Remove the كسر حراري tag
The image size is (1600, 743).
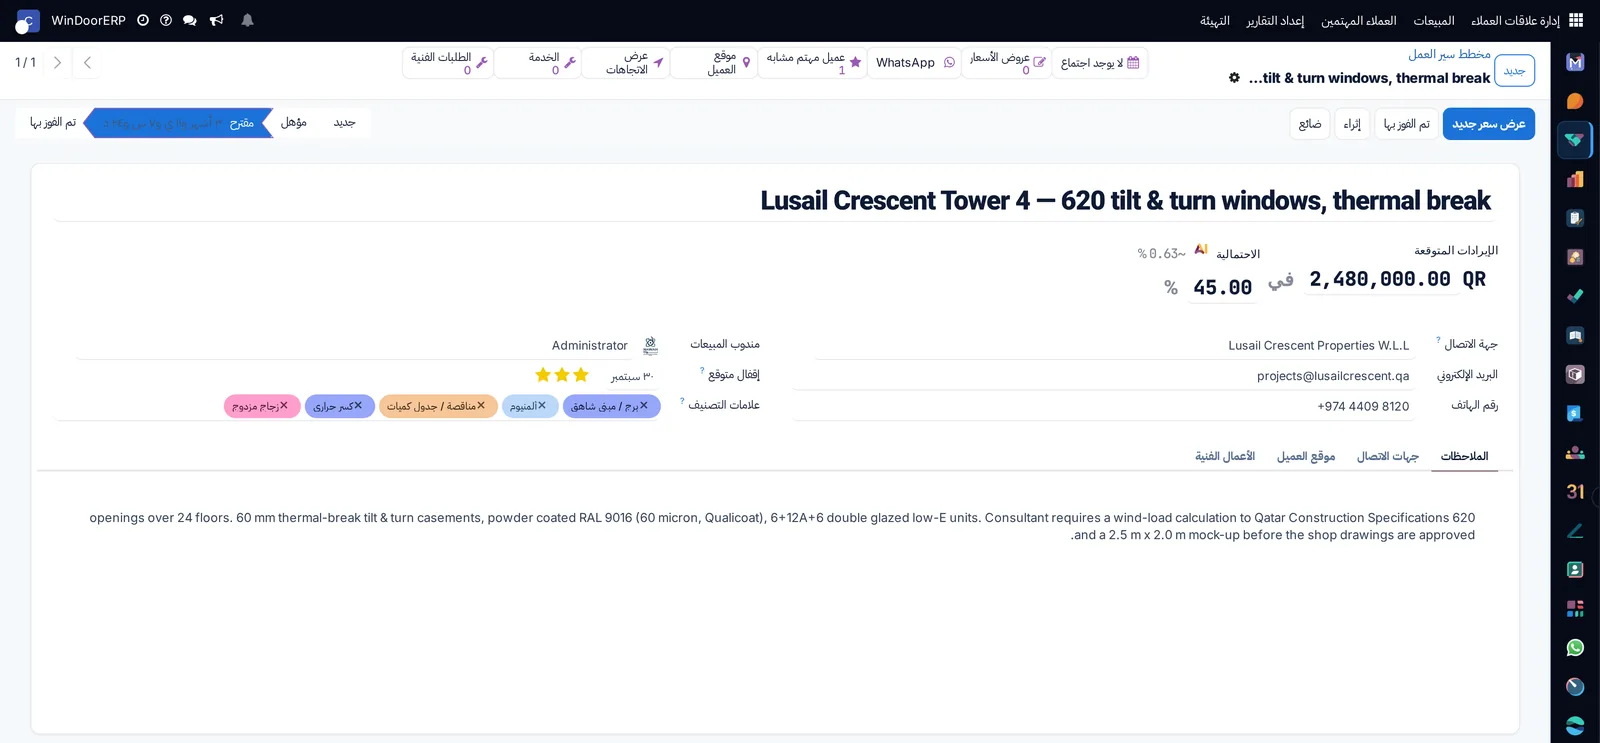tap(358, 405)
